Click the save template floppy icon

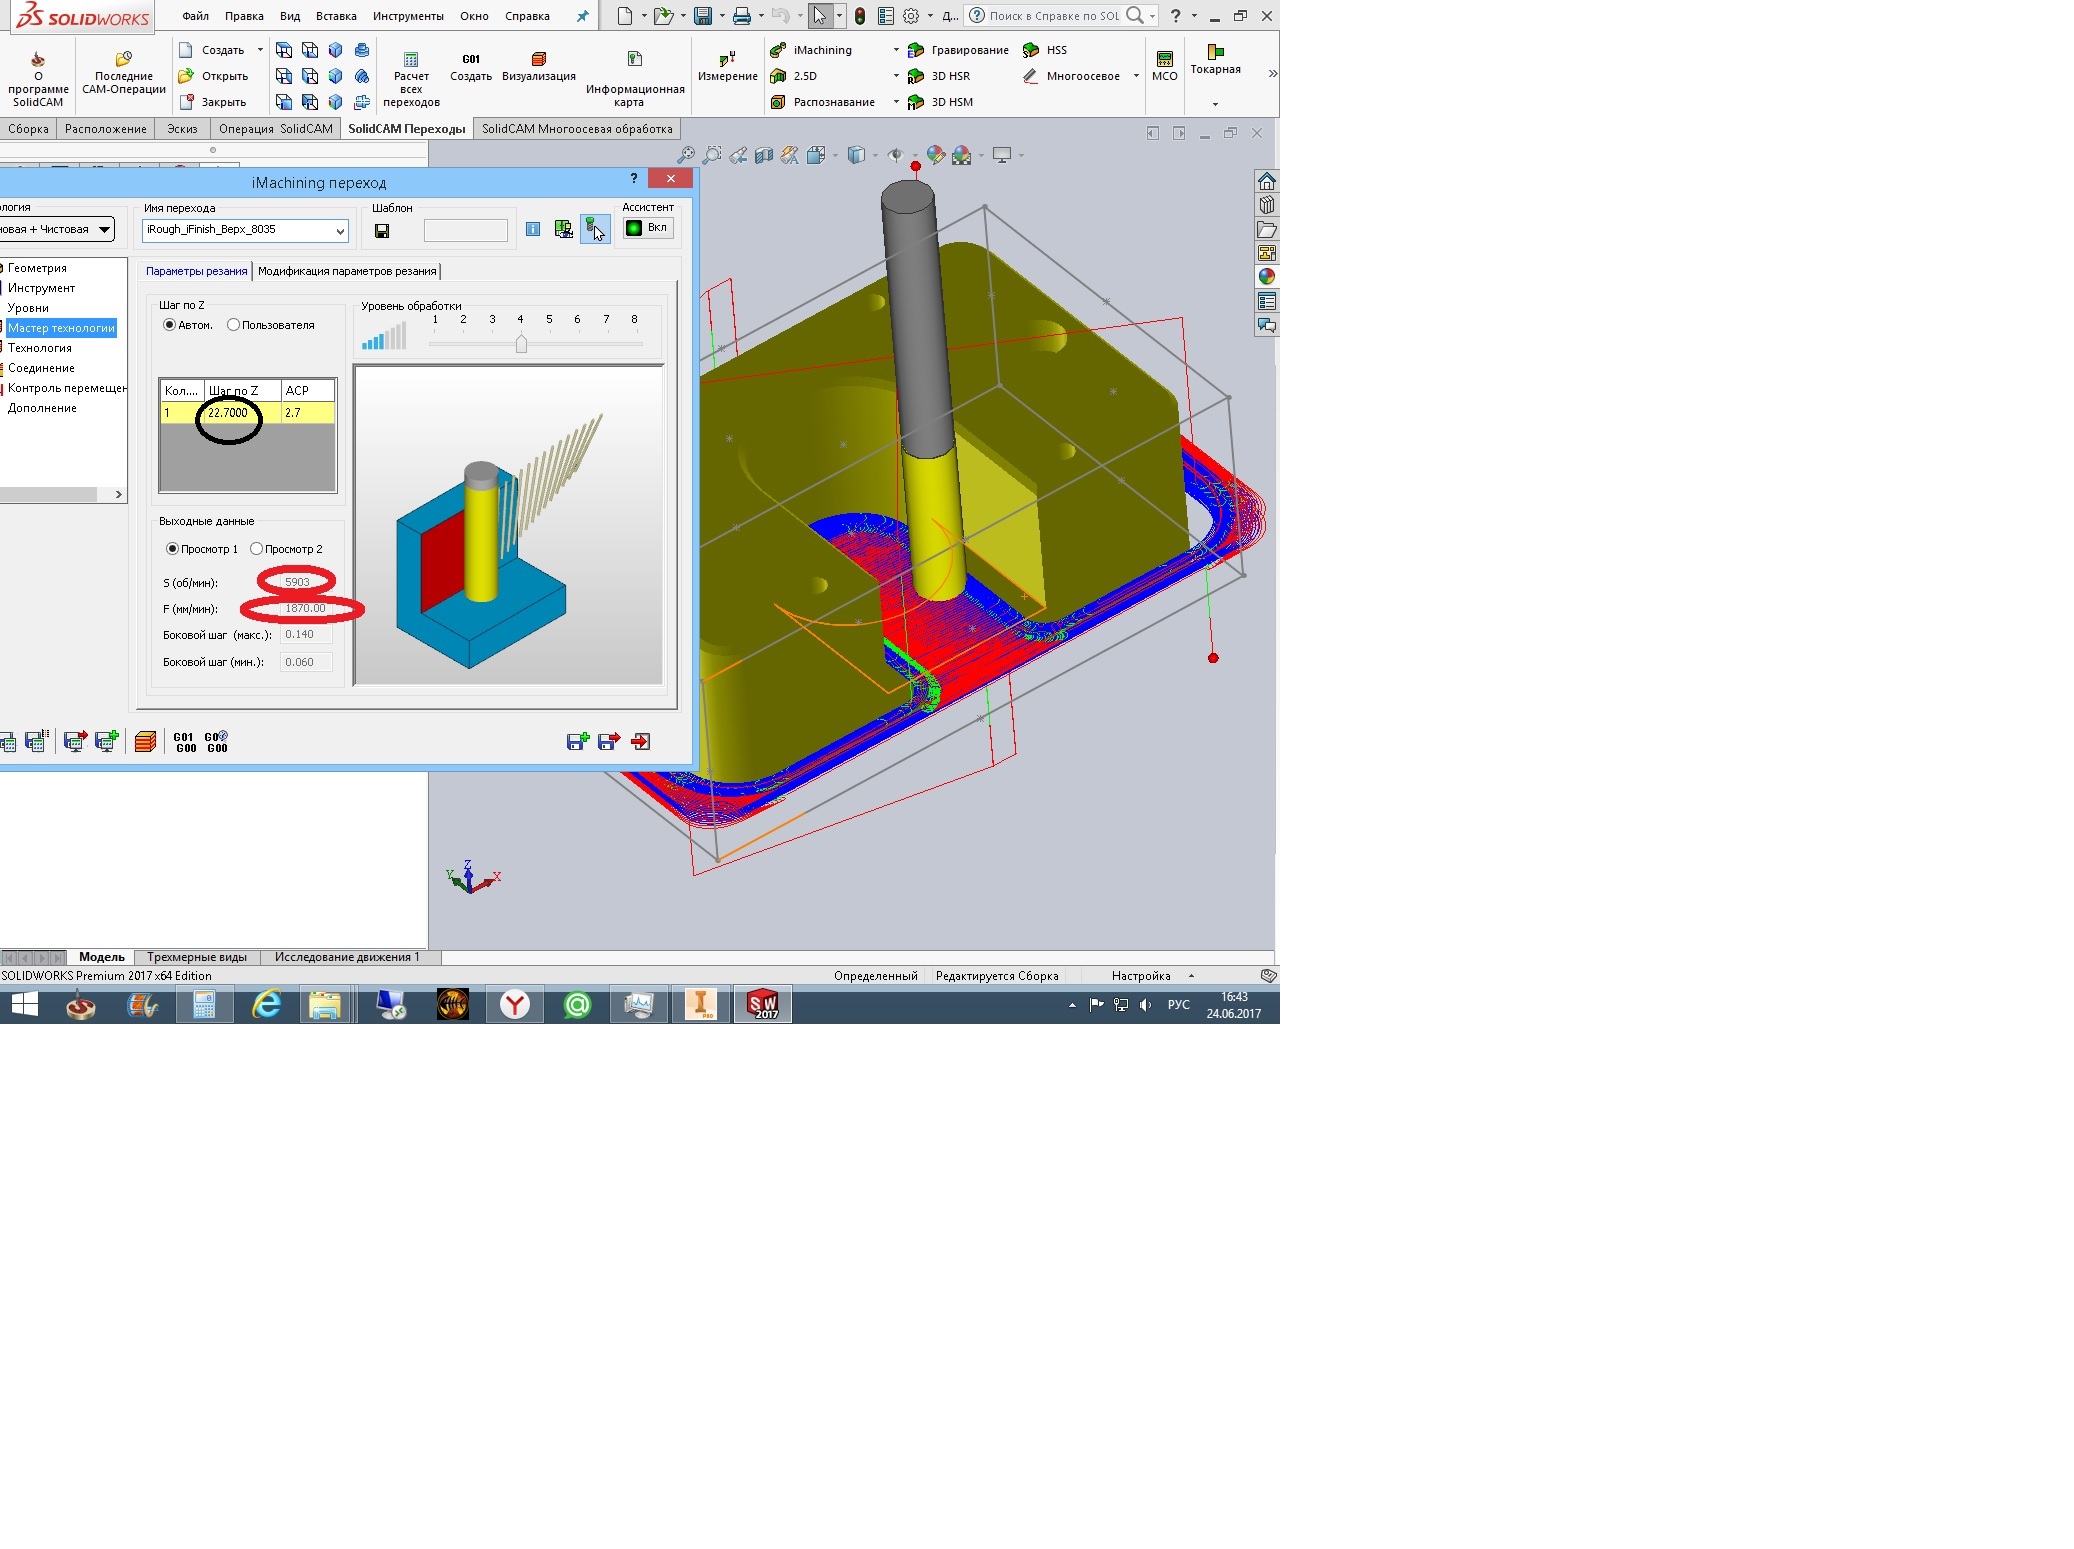click(x=382, y=231)
